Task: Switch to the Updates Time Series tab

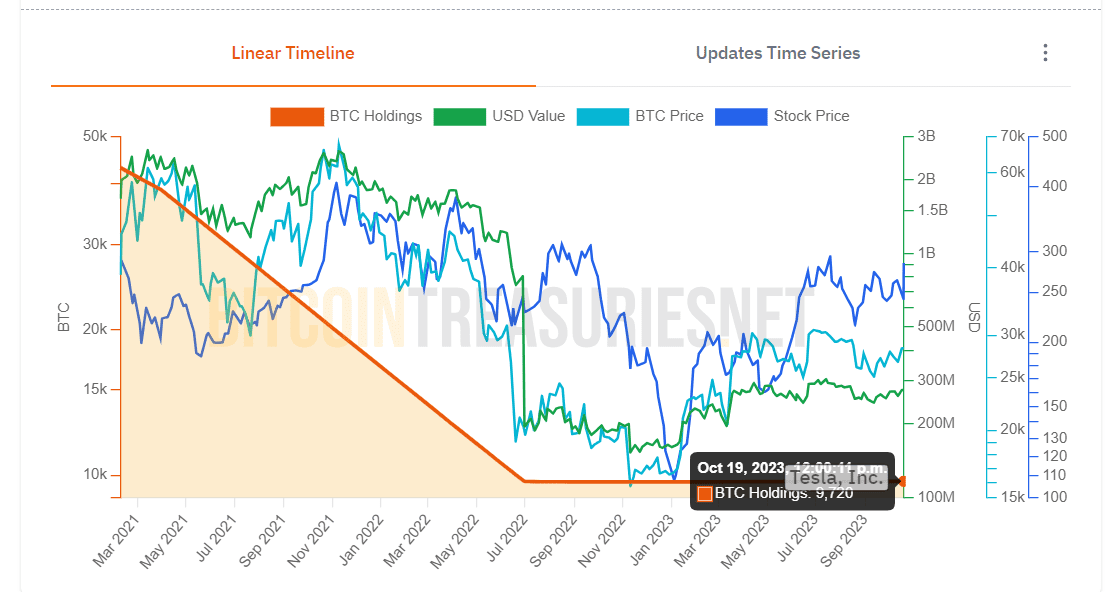Action: pos(778,53)
